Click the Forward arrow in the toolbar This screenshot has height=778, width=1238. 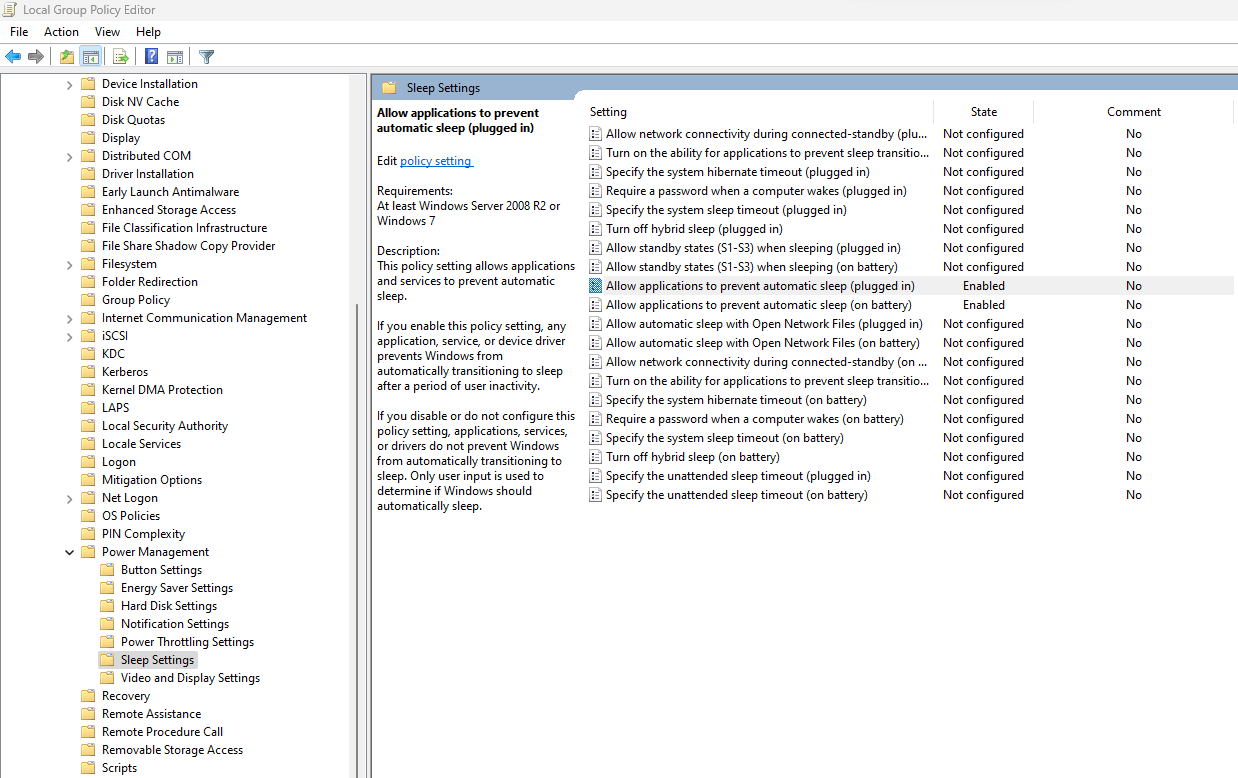pos(36,57)
